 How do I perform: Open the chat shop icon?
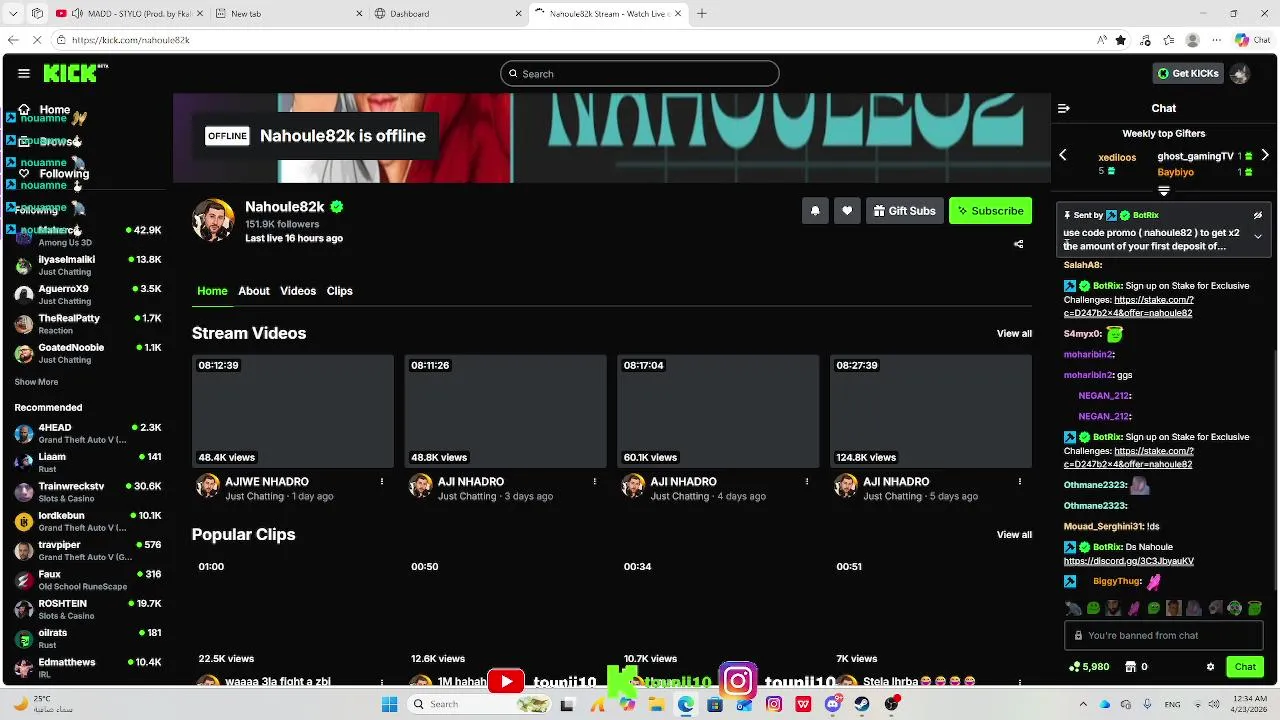click(x=1131, y=667)
